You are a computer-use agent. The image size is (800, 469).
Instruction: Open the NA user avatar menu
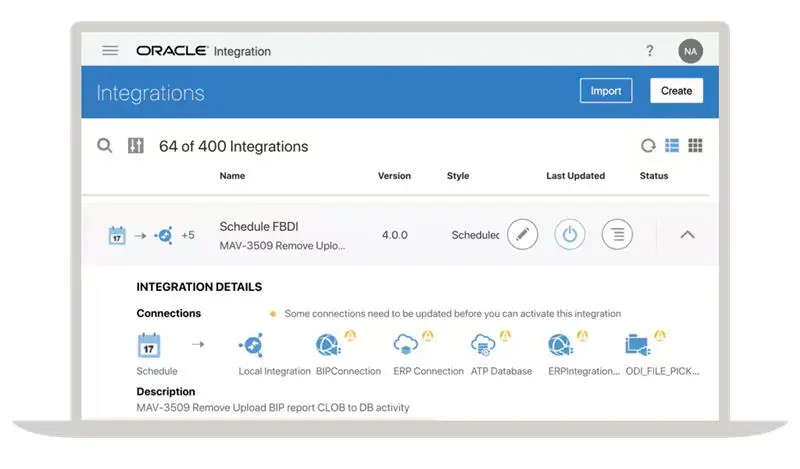point(690,51)
